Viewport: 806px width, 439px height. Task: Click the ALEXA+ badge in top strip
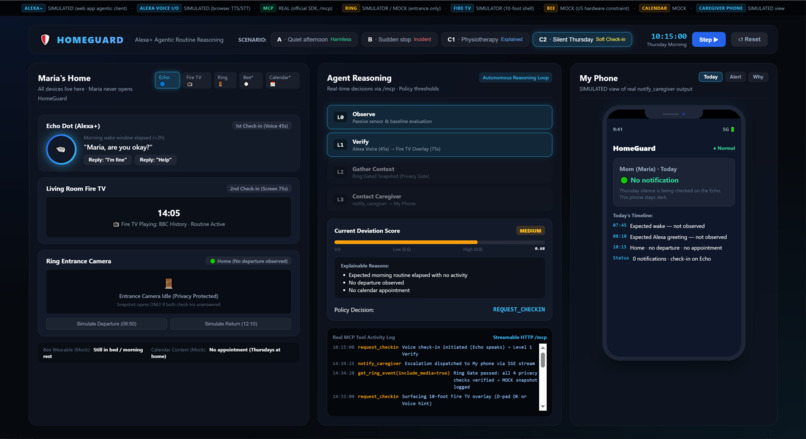[x=33, y=8]
